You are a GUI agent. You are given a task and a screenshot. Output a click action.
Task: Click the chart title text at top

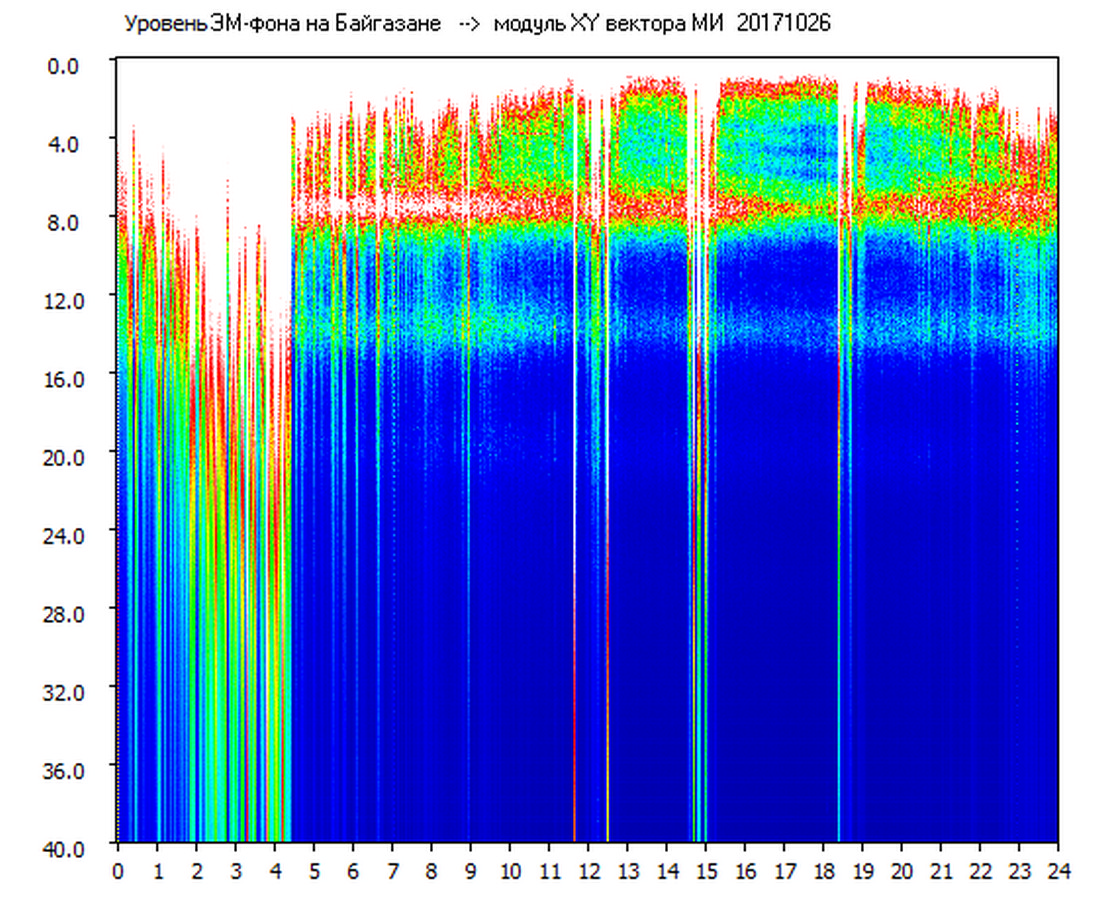click(476, 24)
